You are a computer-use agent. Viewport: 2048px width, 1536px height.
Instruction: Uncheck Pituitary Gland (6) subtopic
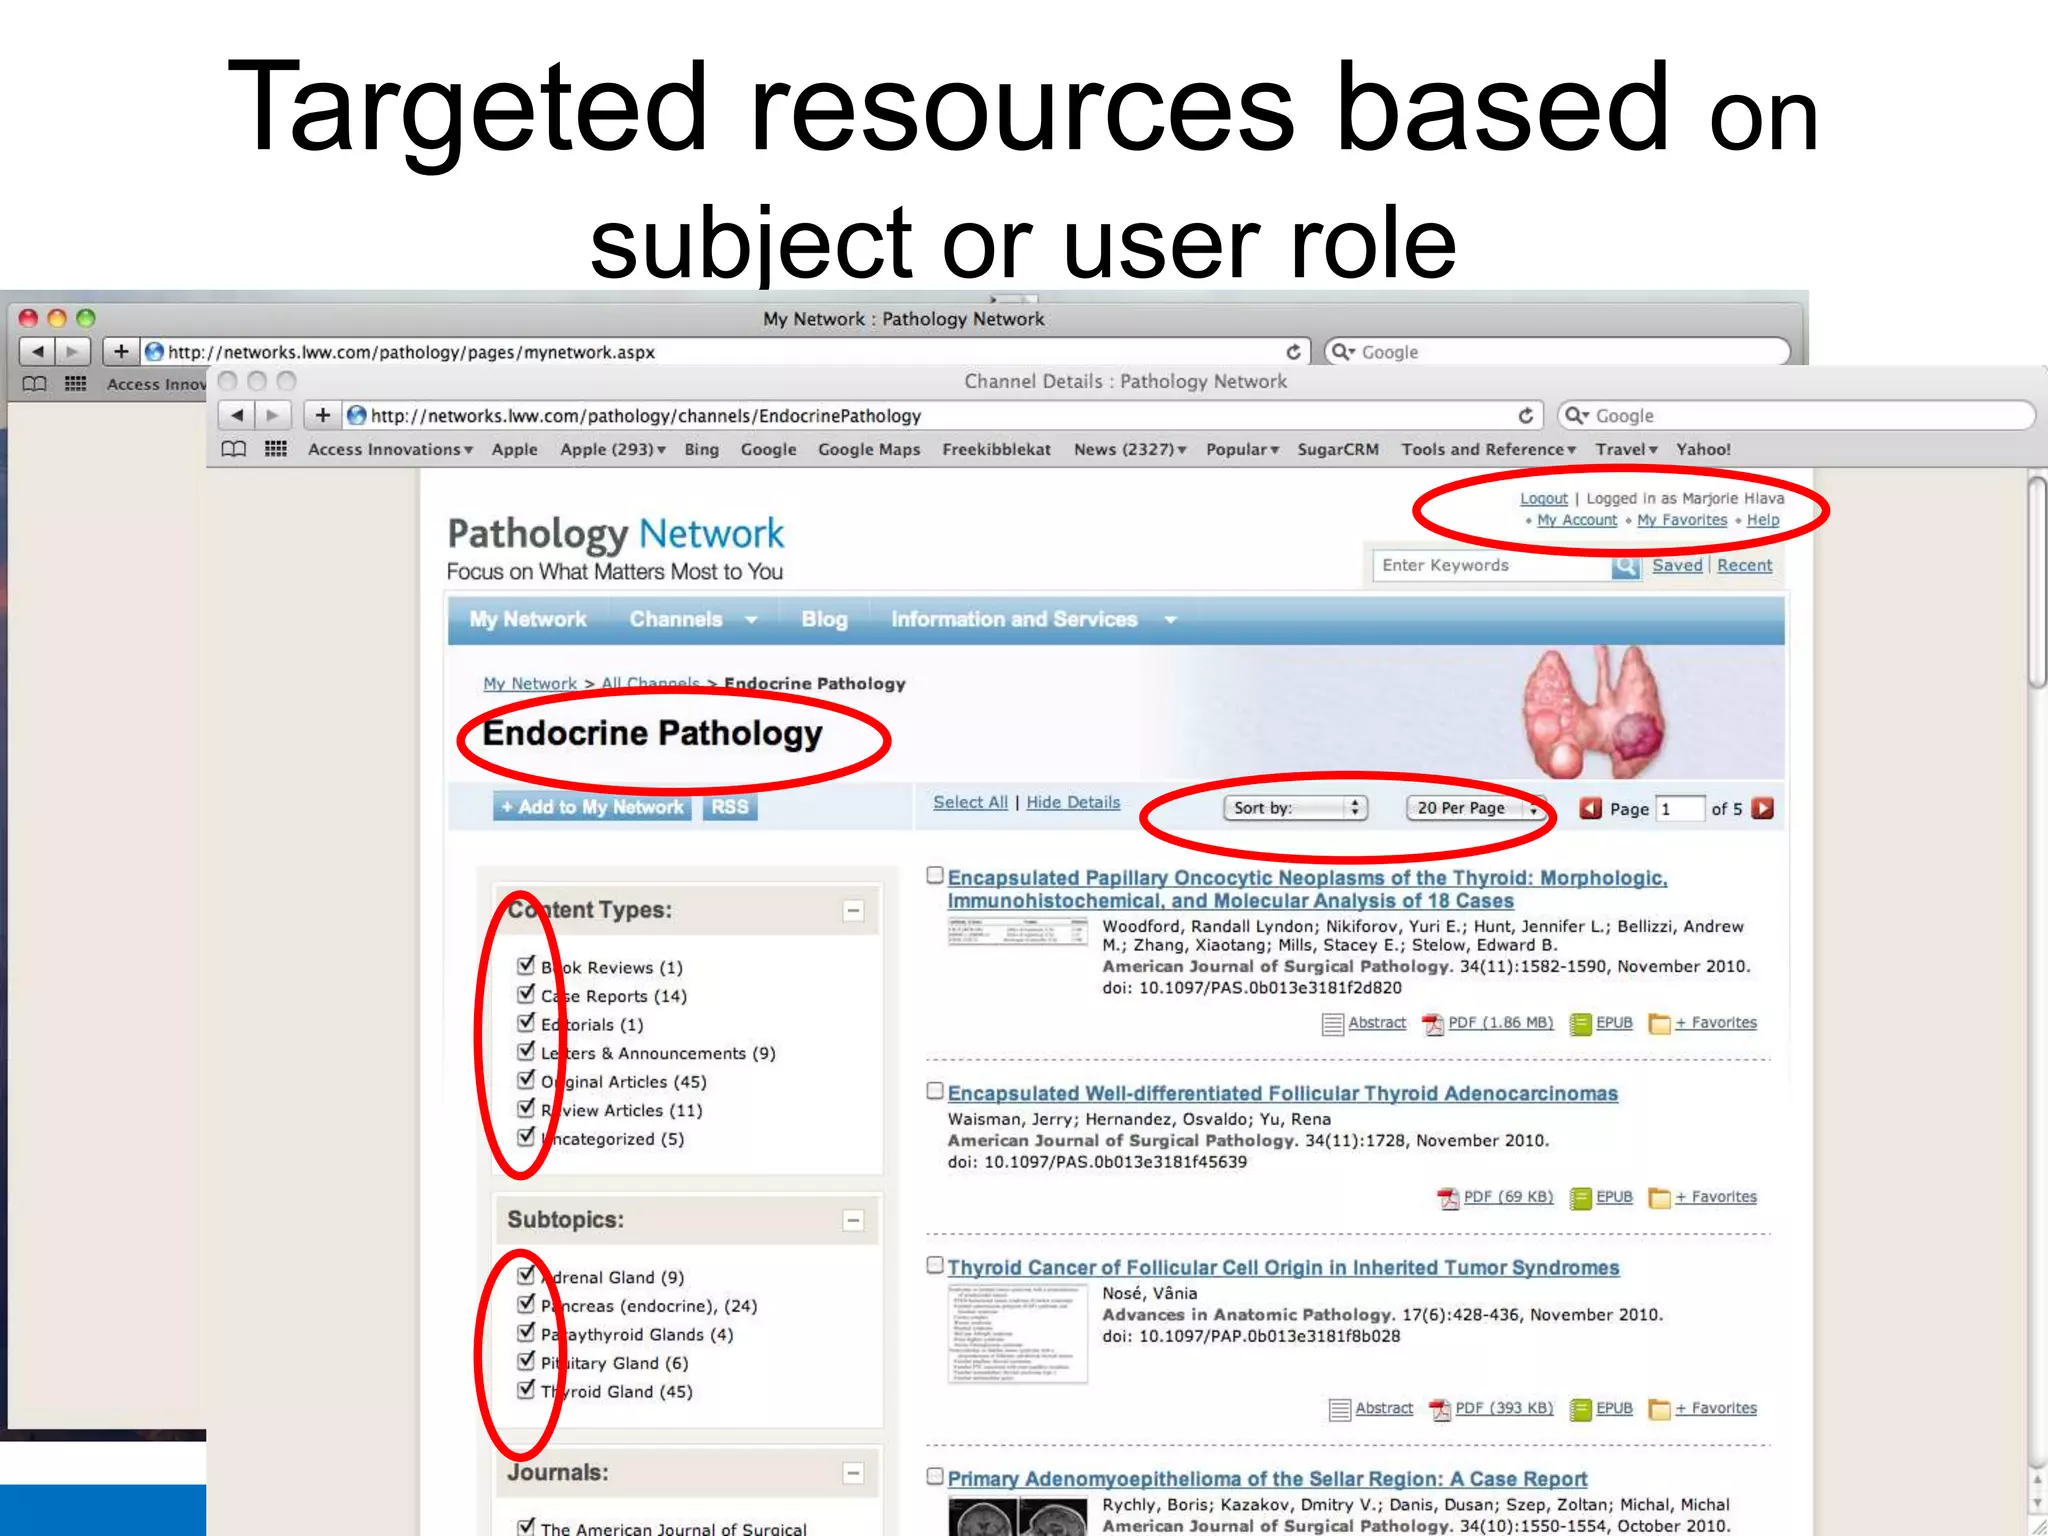[526, 1361]
